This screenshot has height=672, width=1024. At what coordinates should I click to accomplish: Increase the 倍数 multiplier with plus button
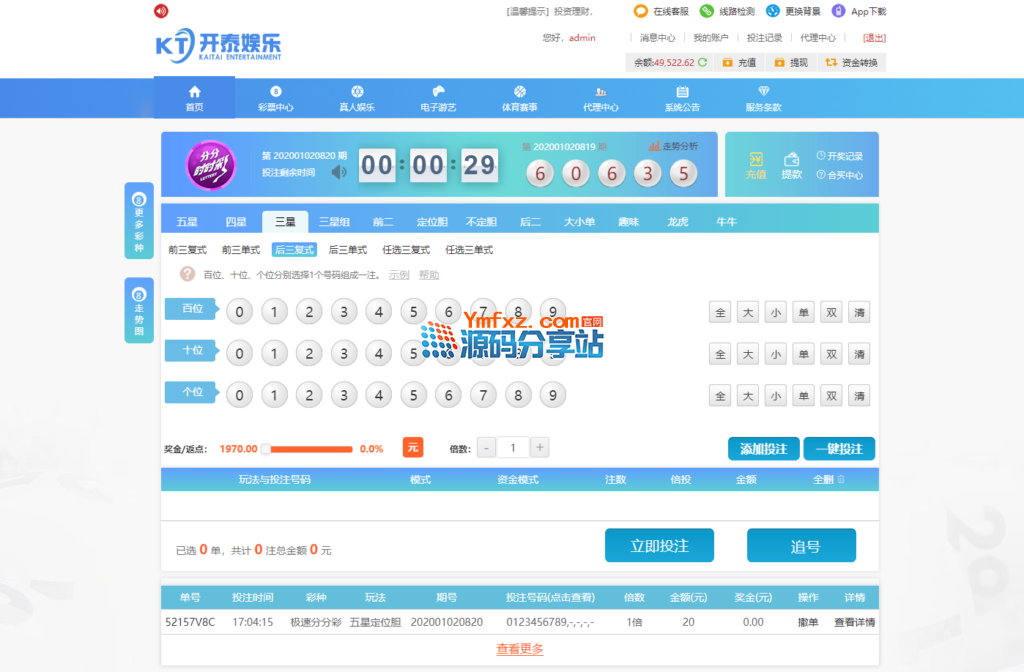(540, 448)
